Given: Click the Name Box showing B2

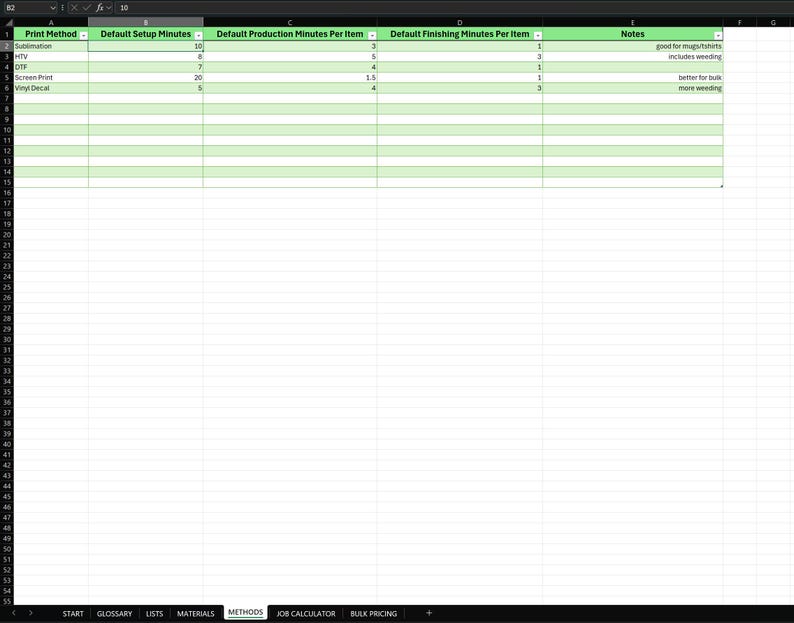Looking at the screenshot, I should click(26, 8).
